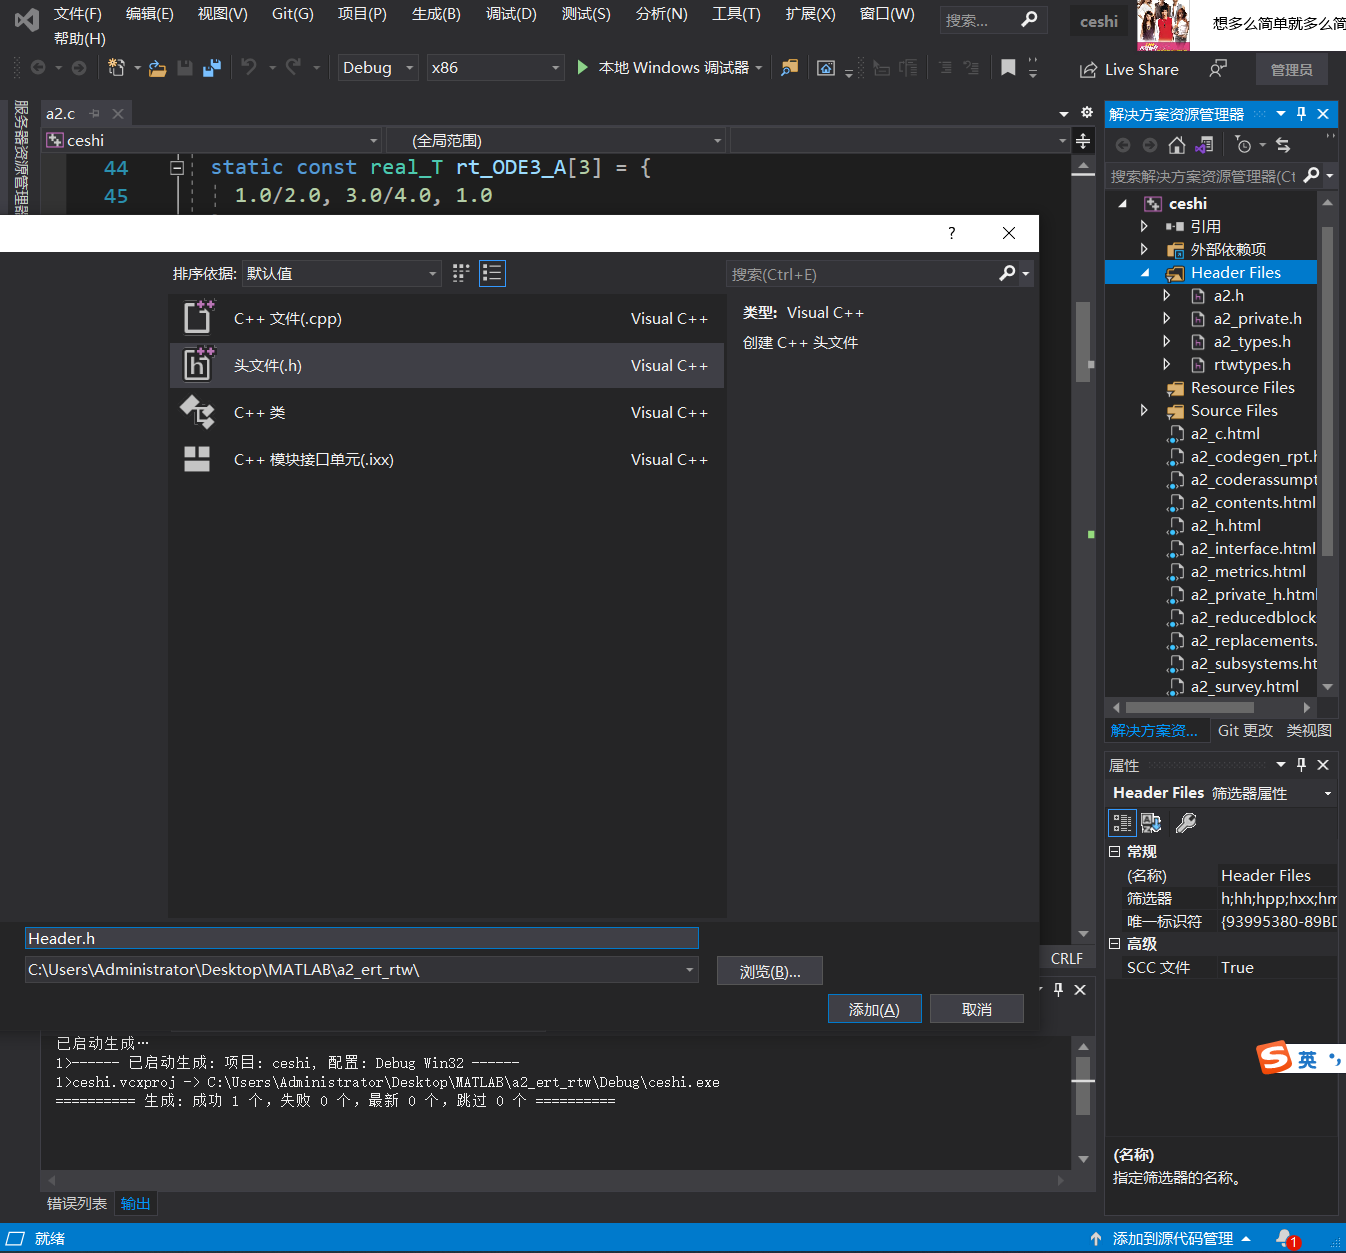The image size is (1346, 1253).
Task: Toggle the list view for templates
Action: [x=492, y=273]
